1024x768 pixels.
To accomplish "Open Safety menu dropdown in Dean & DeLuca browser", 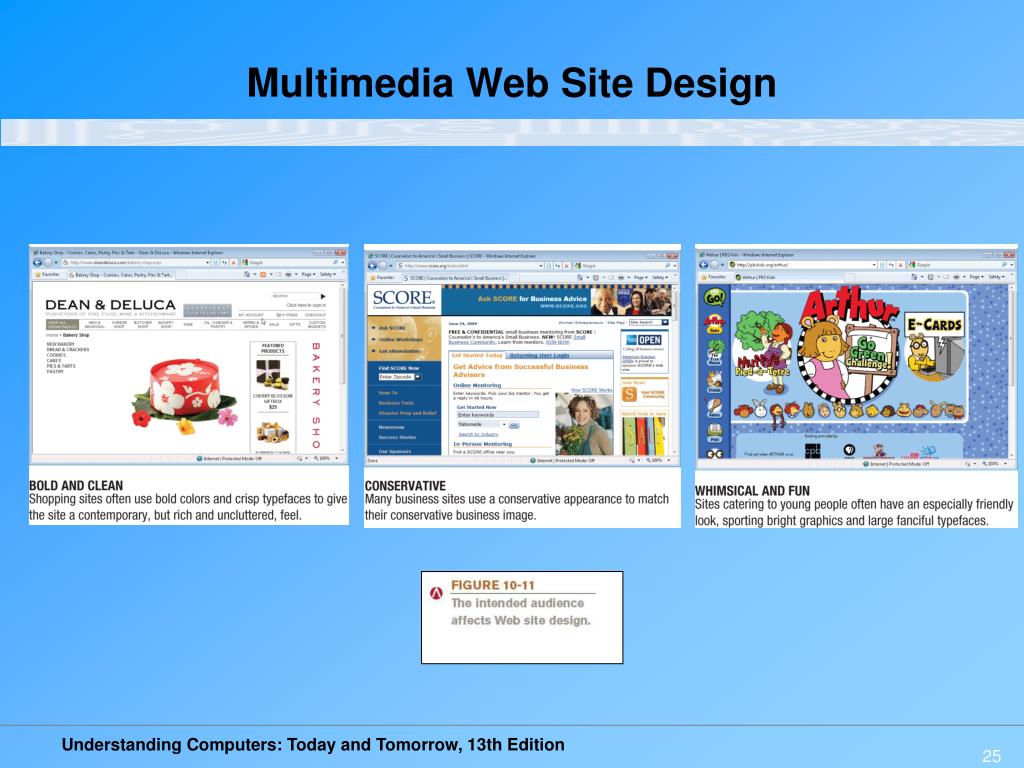I will coord(327,274).
